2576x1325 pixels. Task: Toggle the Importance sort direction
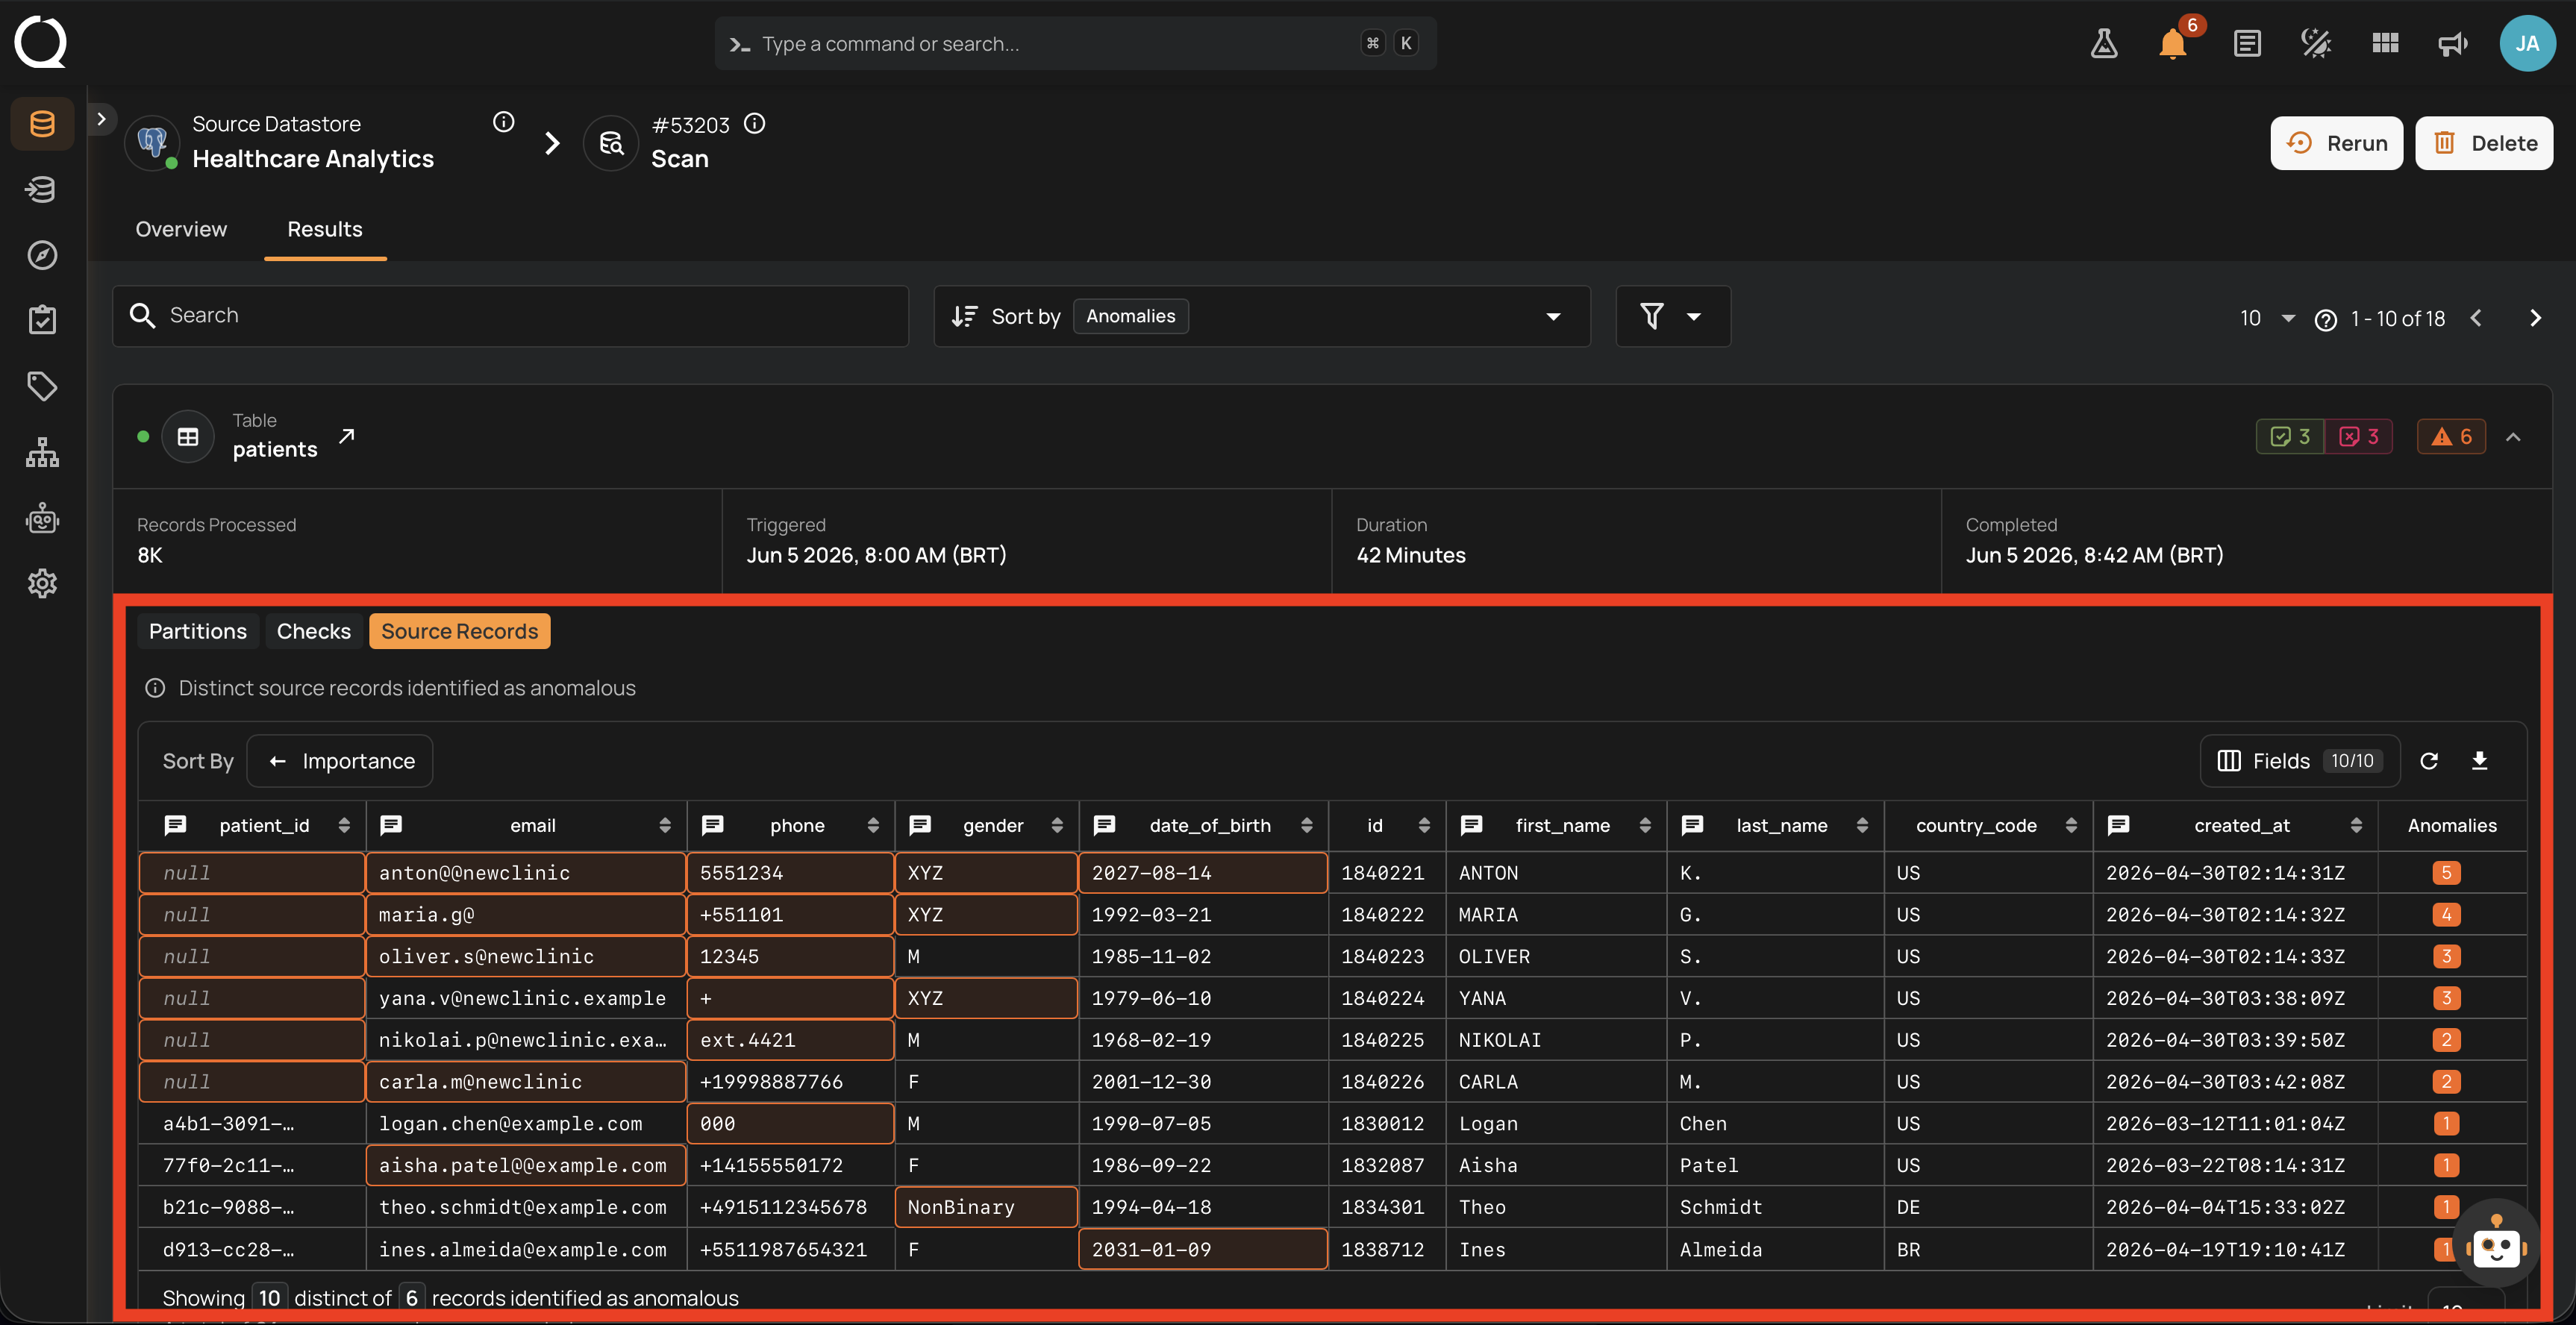point(340,761)
